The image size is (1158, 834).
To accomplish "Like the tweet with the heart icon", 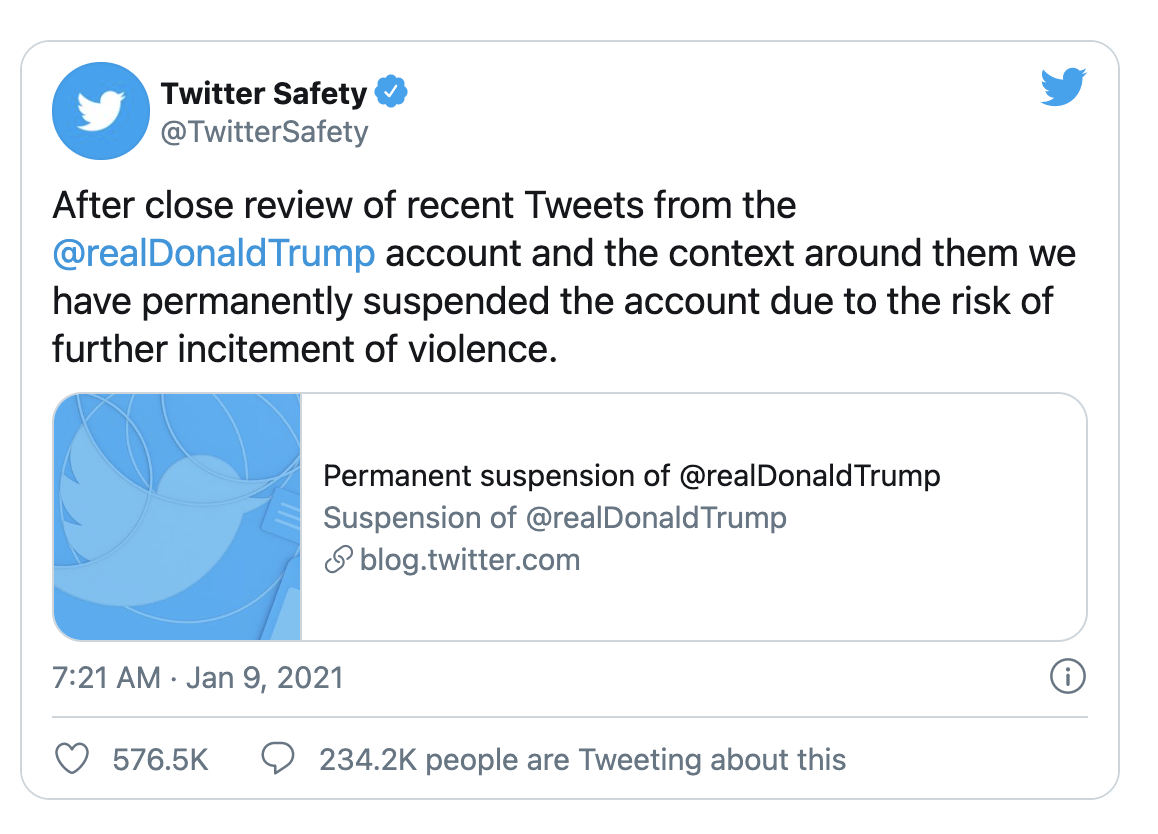I will tap(71, 759).
